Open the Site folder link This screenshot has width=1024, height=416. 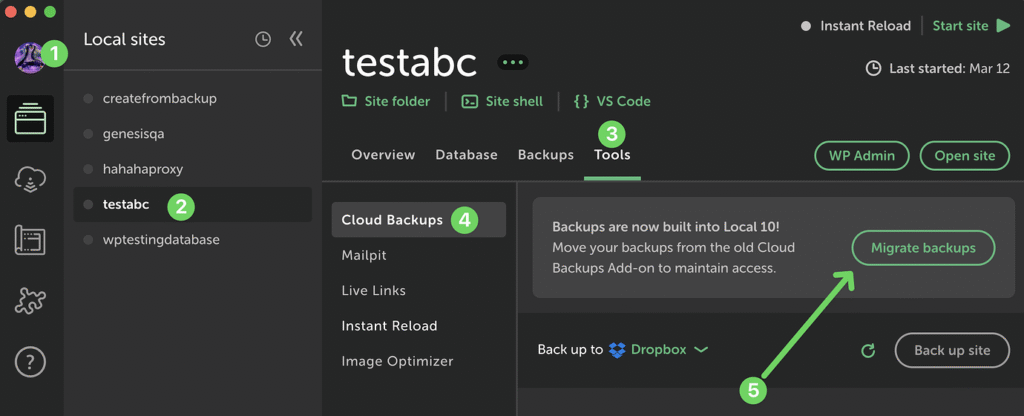click(386, 101)
